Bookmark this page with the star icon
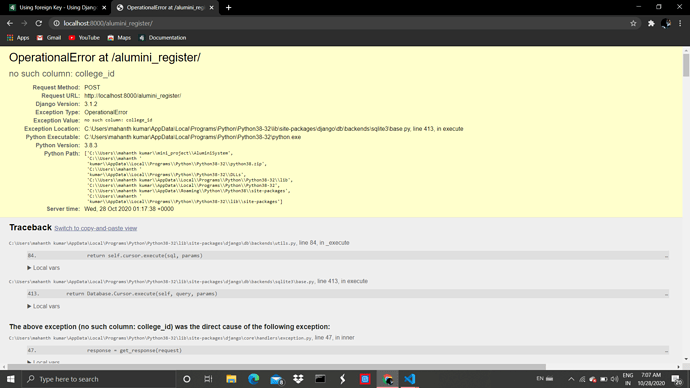 click(x=633, y=23)
